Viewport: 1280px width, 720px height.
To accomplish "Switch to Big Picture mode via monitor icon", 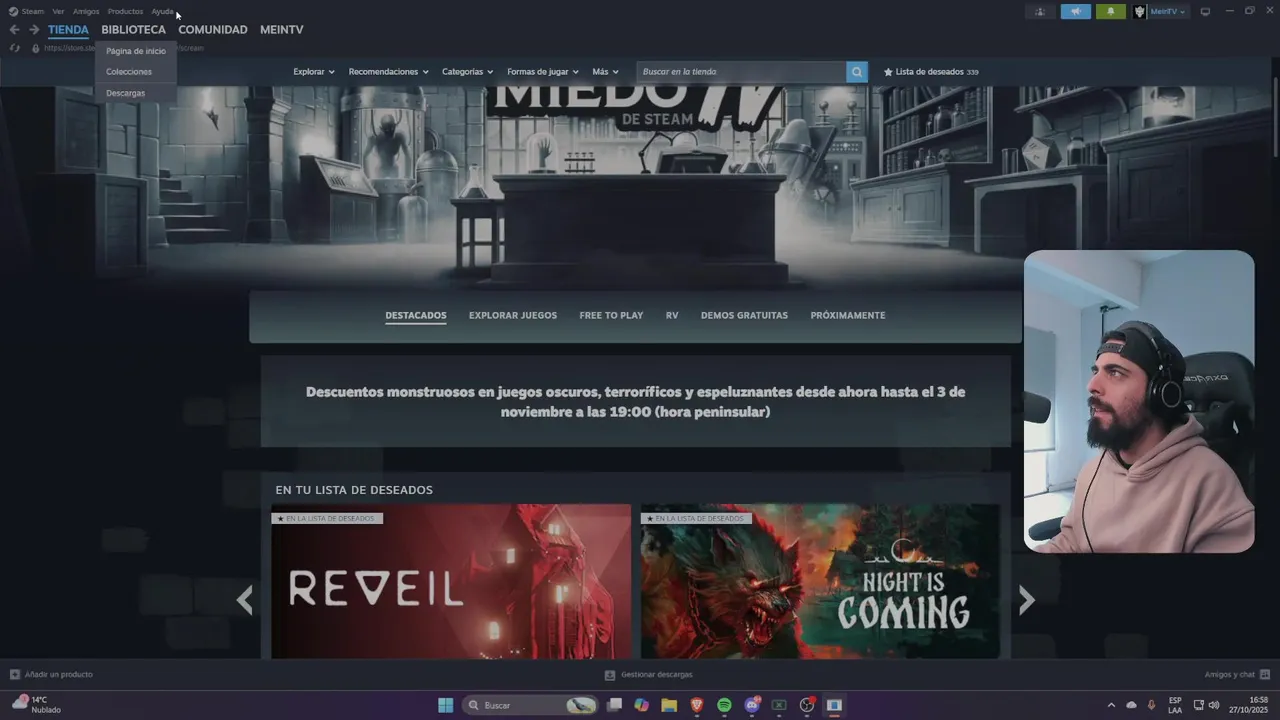I will pos(1205,12).
